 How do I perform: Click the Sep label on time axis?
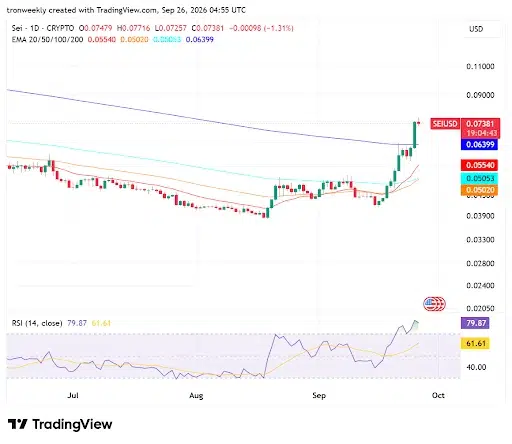pos(319,396)
